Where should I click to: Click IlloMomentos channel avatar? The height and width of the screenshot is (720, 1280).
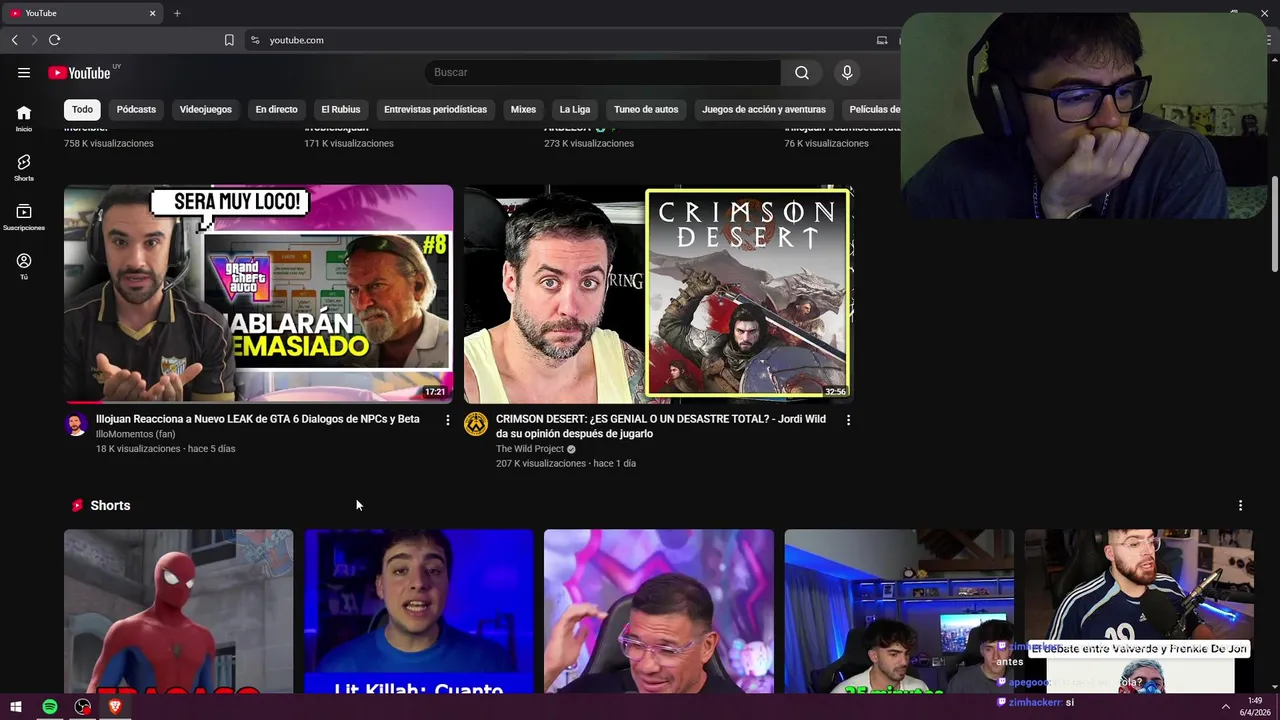click(76, 424)
